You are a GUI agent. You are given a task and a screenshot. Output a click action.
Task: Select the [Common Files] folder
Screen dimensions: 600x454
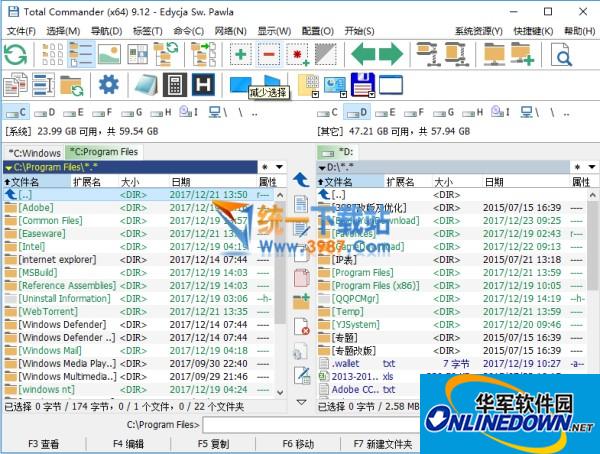click(x=51, y=220)
